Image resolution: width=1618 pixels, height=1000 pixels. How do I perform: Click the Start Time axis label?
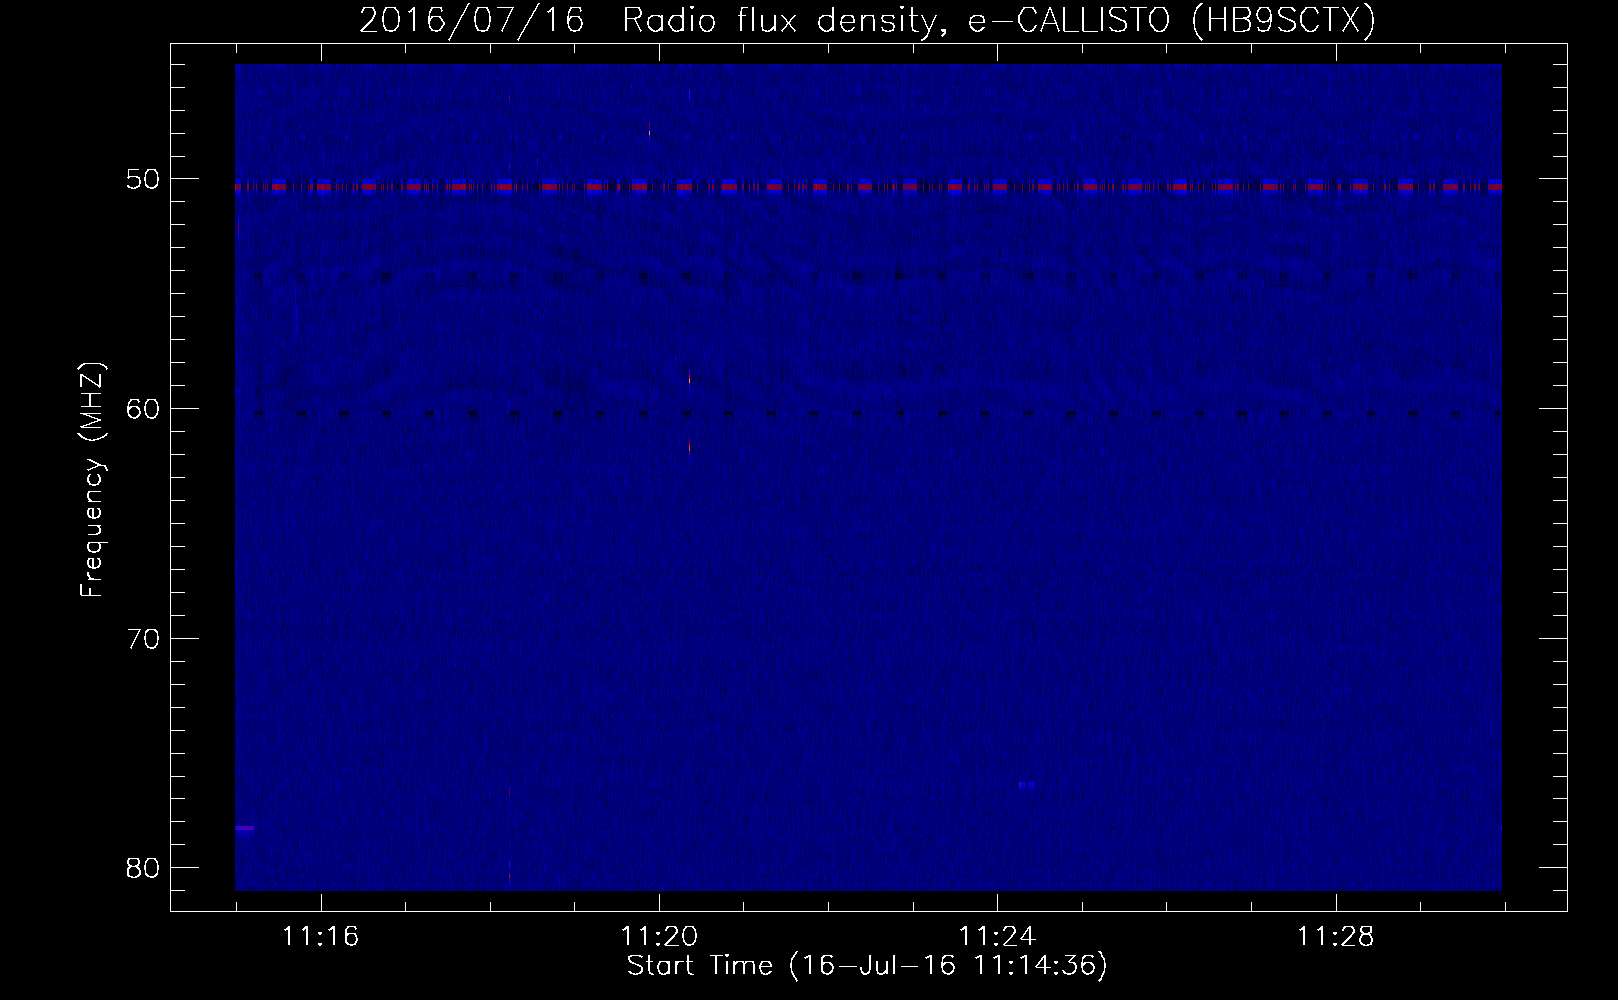[866, 966]
